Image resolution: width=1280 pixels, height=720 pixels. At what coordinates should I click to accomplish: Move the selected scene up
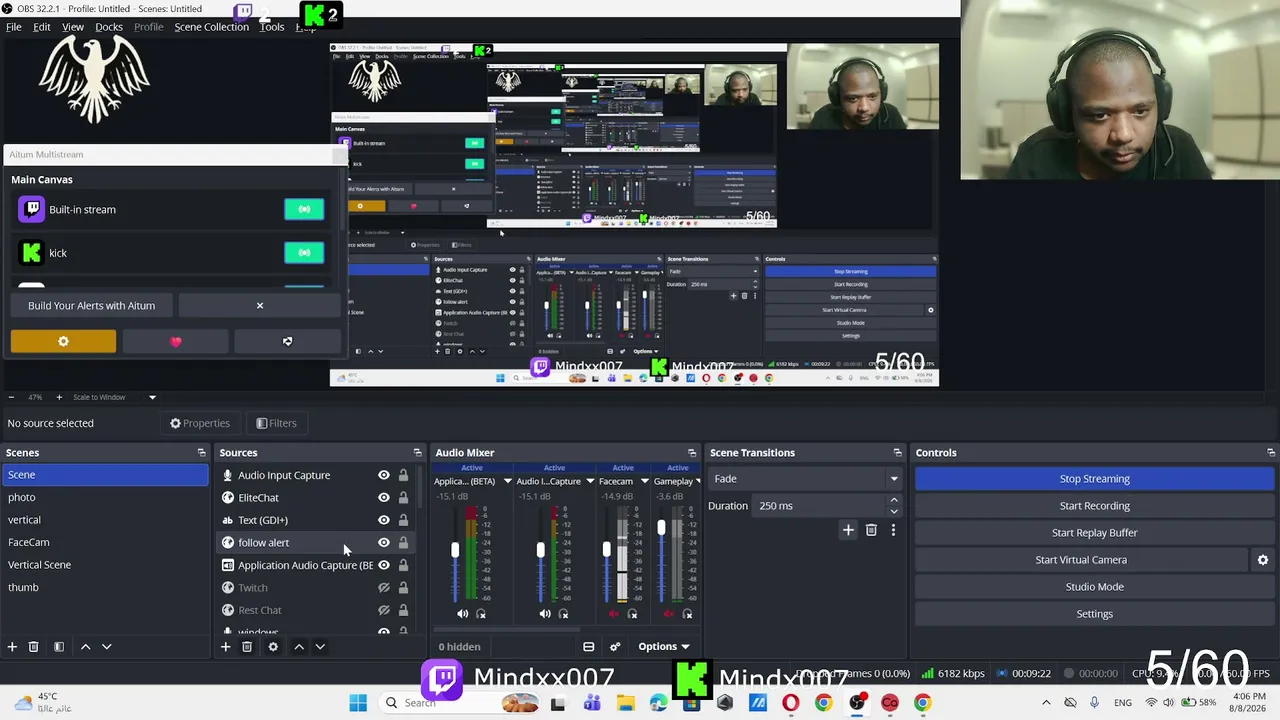pyautogui.click(x=86, y=647)
